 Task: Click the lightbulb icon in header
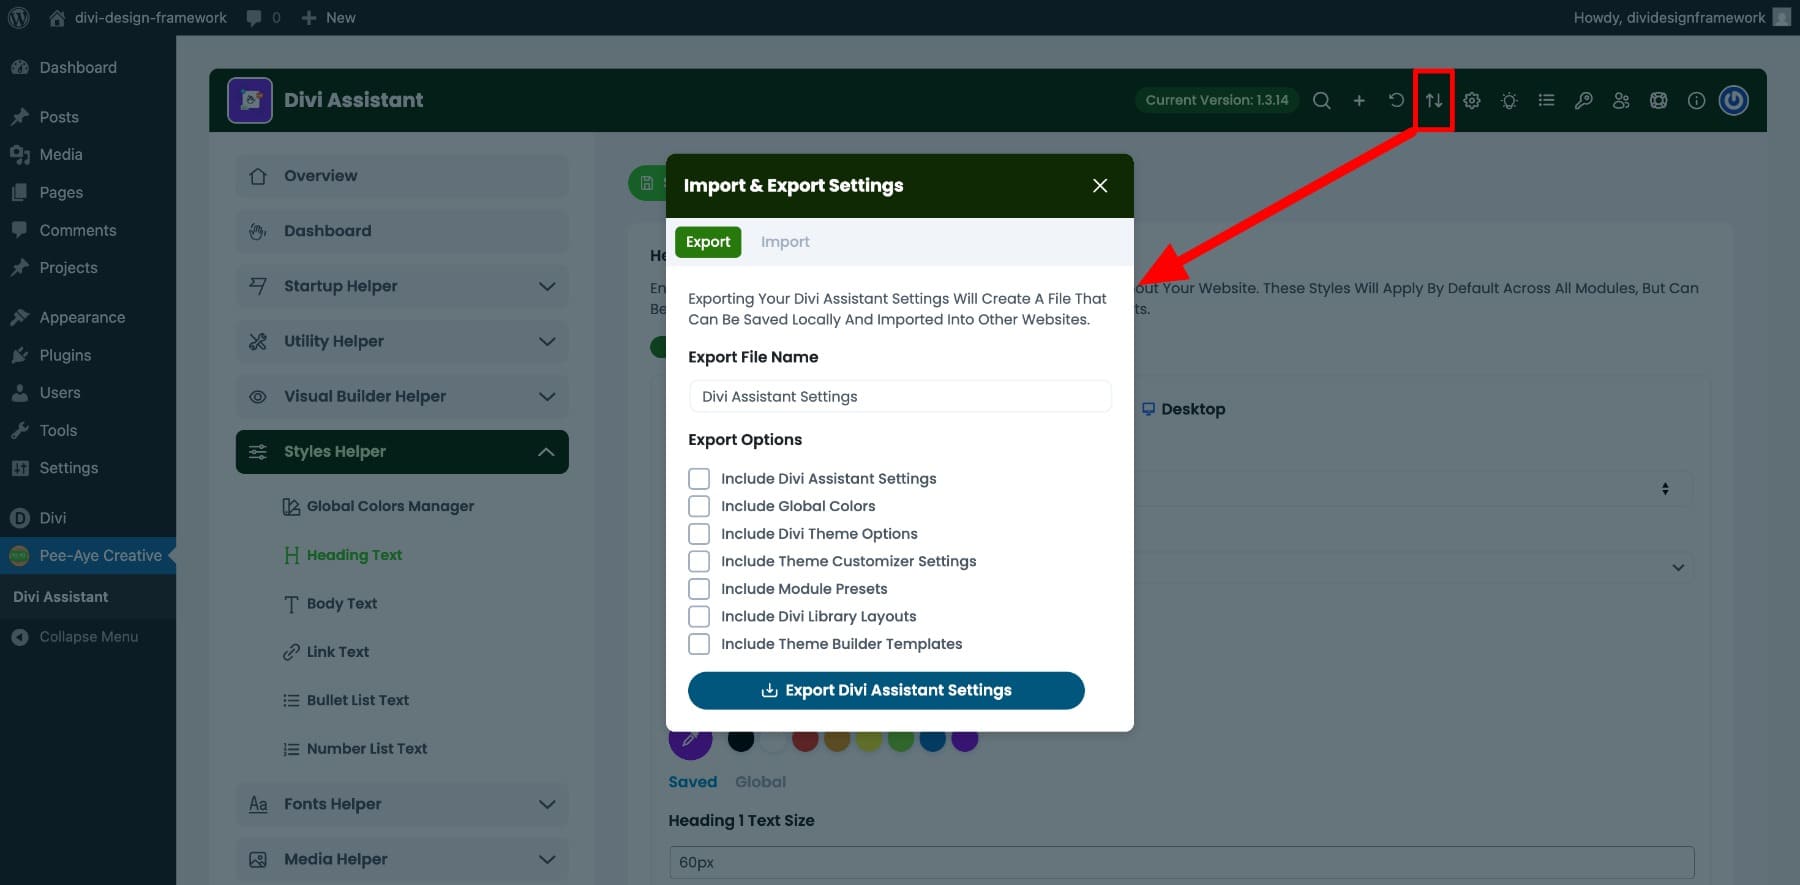tap(1509, 100)
